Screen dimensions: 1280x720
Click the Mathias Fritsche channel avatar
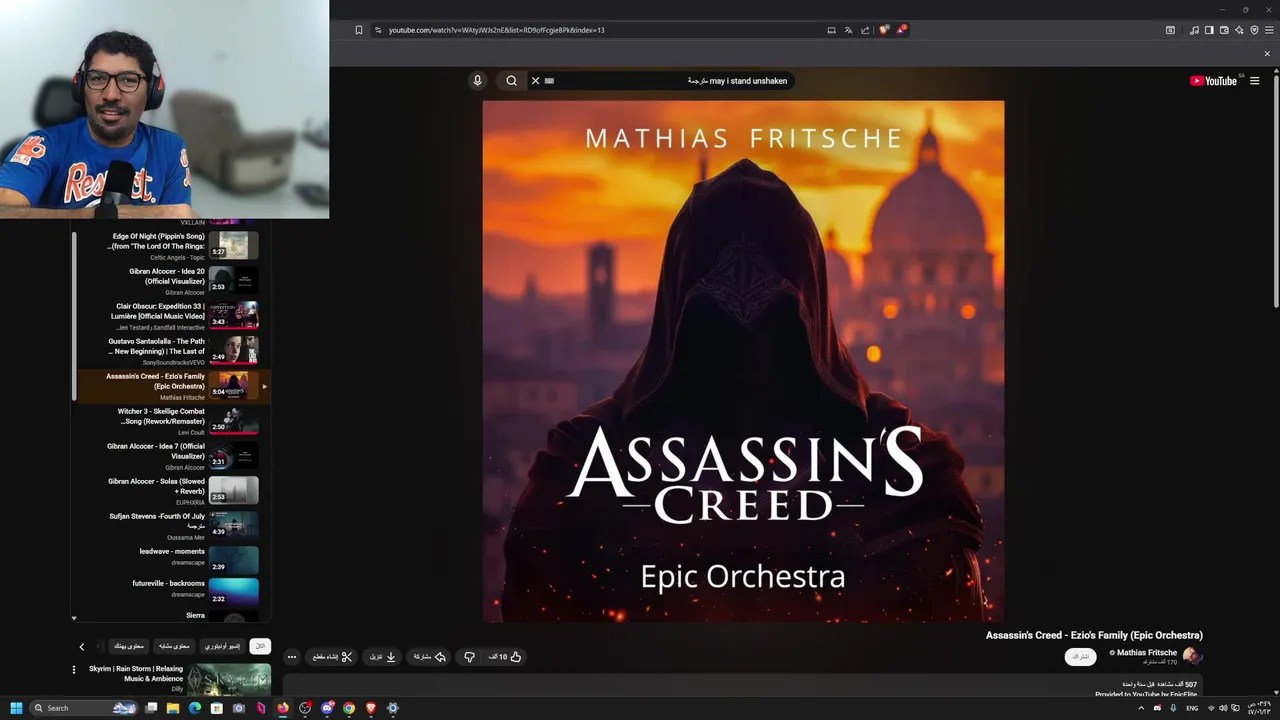[x=1192, y=656]
